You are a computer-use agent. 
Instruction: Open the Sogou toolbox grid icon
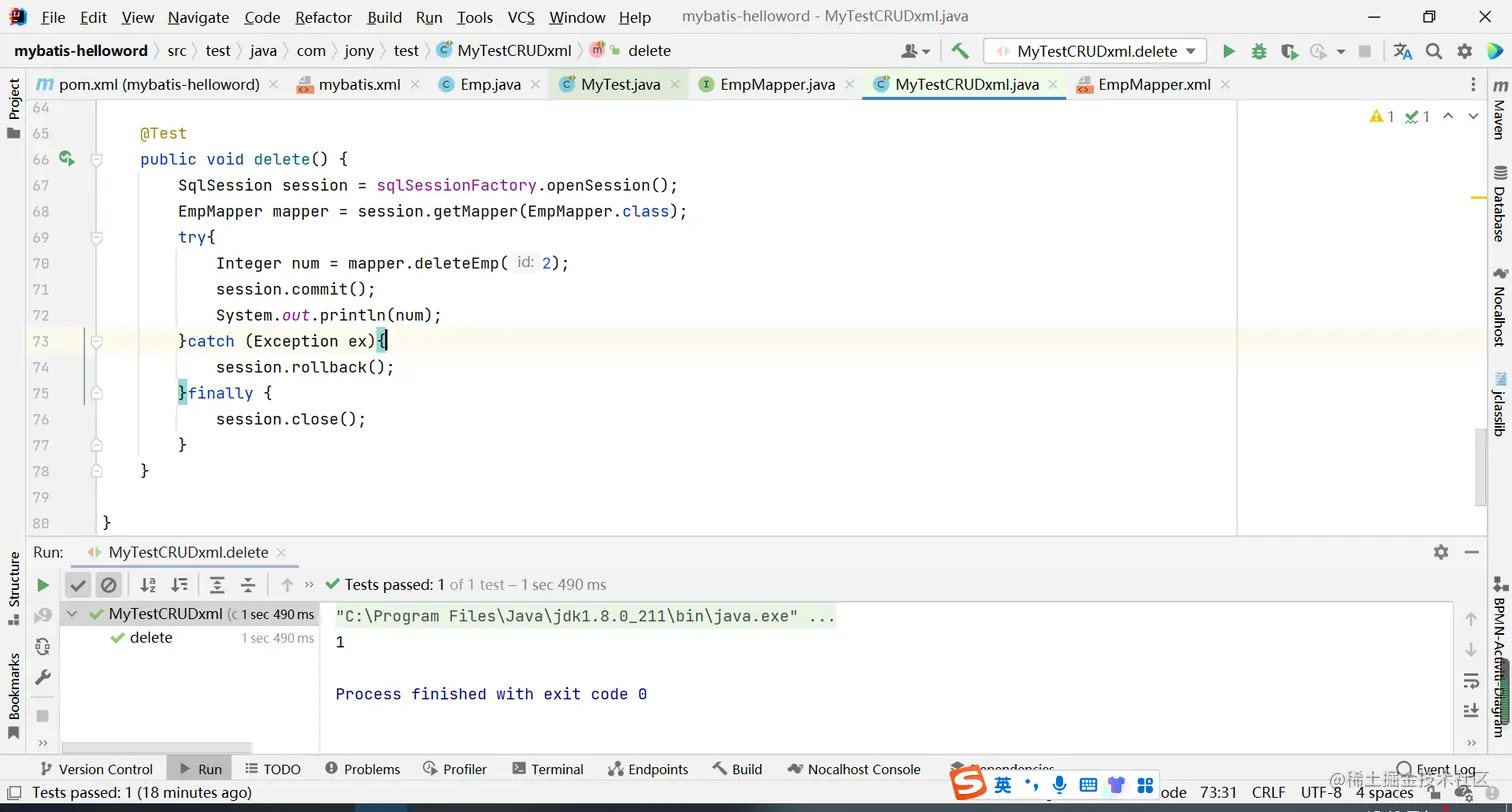pos(1146,785)
